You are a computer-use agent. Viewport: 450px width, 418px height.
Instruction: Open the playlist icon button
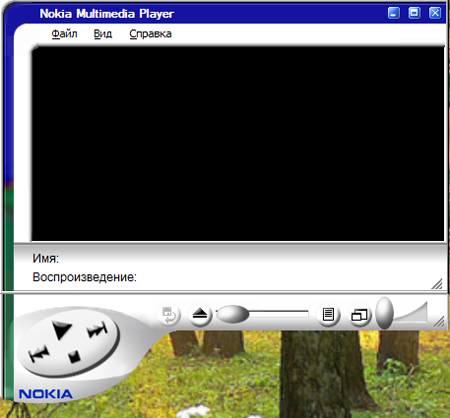(x=328, y=314)
